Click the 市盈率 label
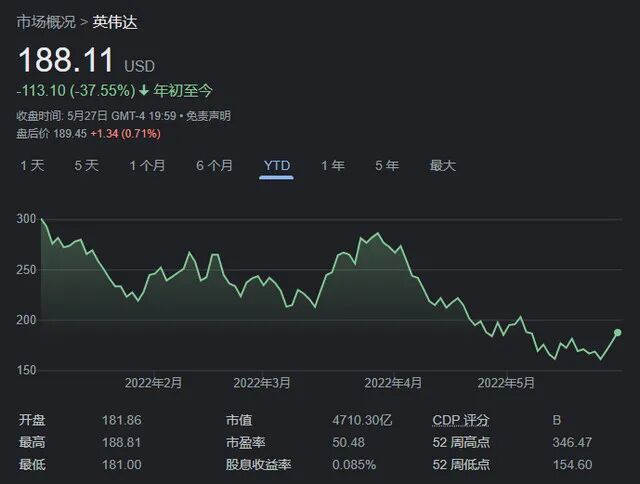The width and height of the screenshot is (640, 484). pos(245,442)
